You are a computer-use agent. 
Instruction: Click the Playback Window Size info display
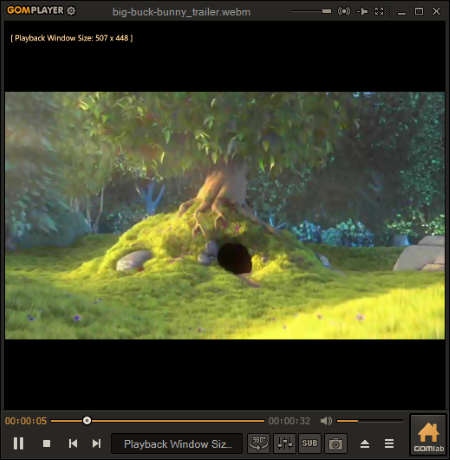[x=177, y=444]
